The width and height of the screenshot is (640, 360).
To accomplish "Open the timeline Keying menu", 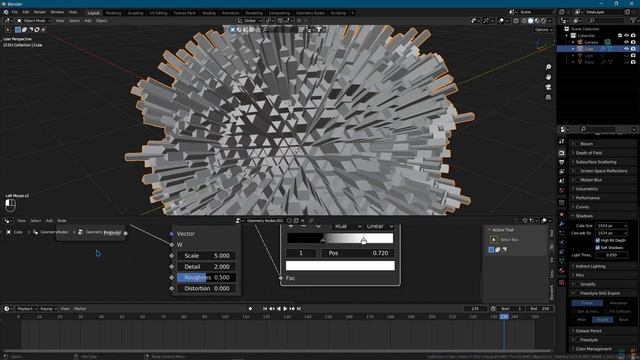I will (48, 309).
